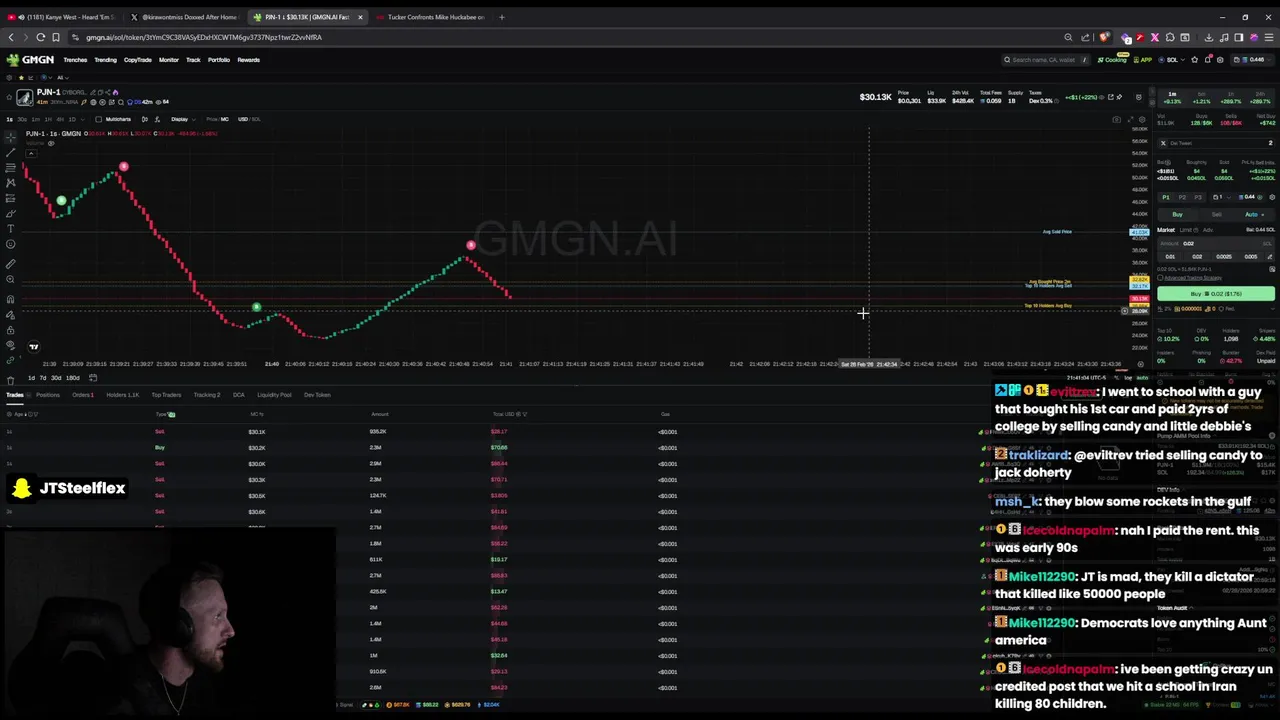Select the trend line drawing tool
Viewport: 1280px width, 720px height.
coord(11,153)
